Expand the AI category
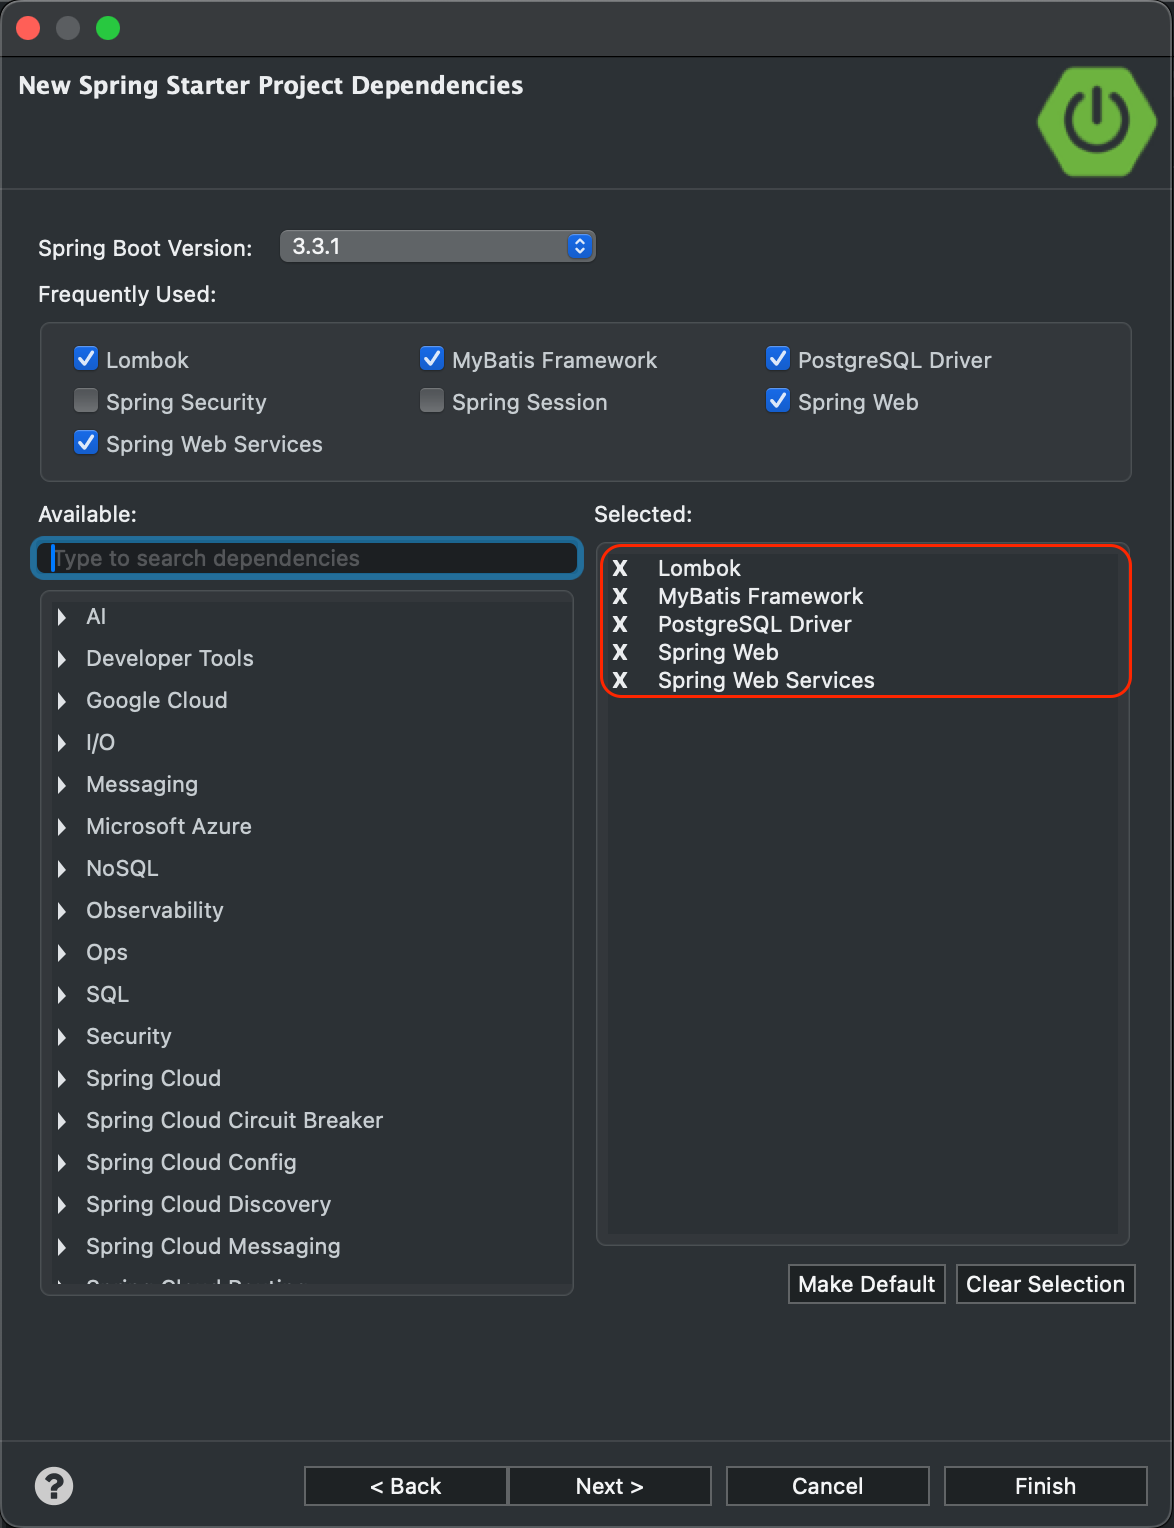The width and height of the screenshot is (1174, 1528). pyautogui.click(x=62, y=617)
